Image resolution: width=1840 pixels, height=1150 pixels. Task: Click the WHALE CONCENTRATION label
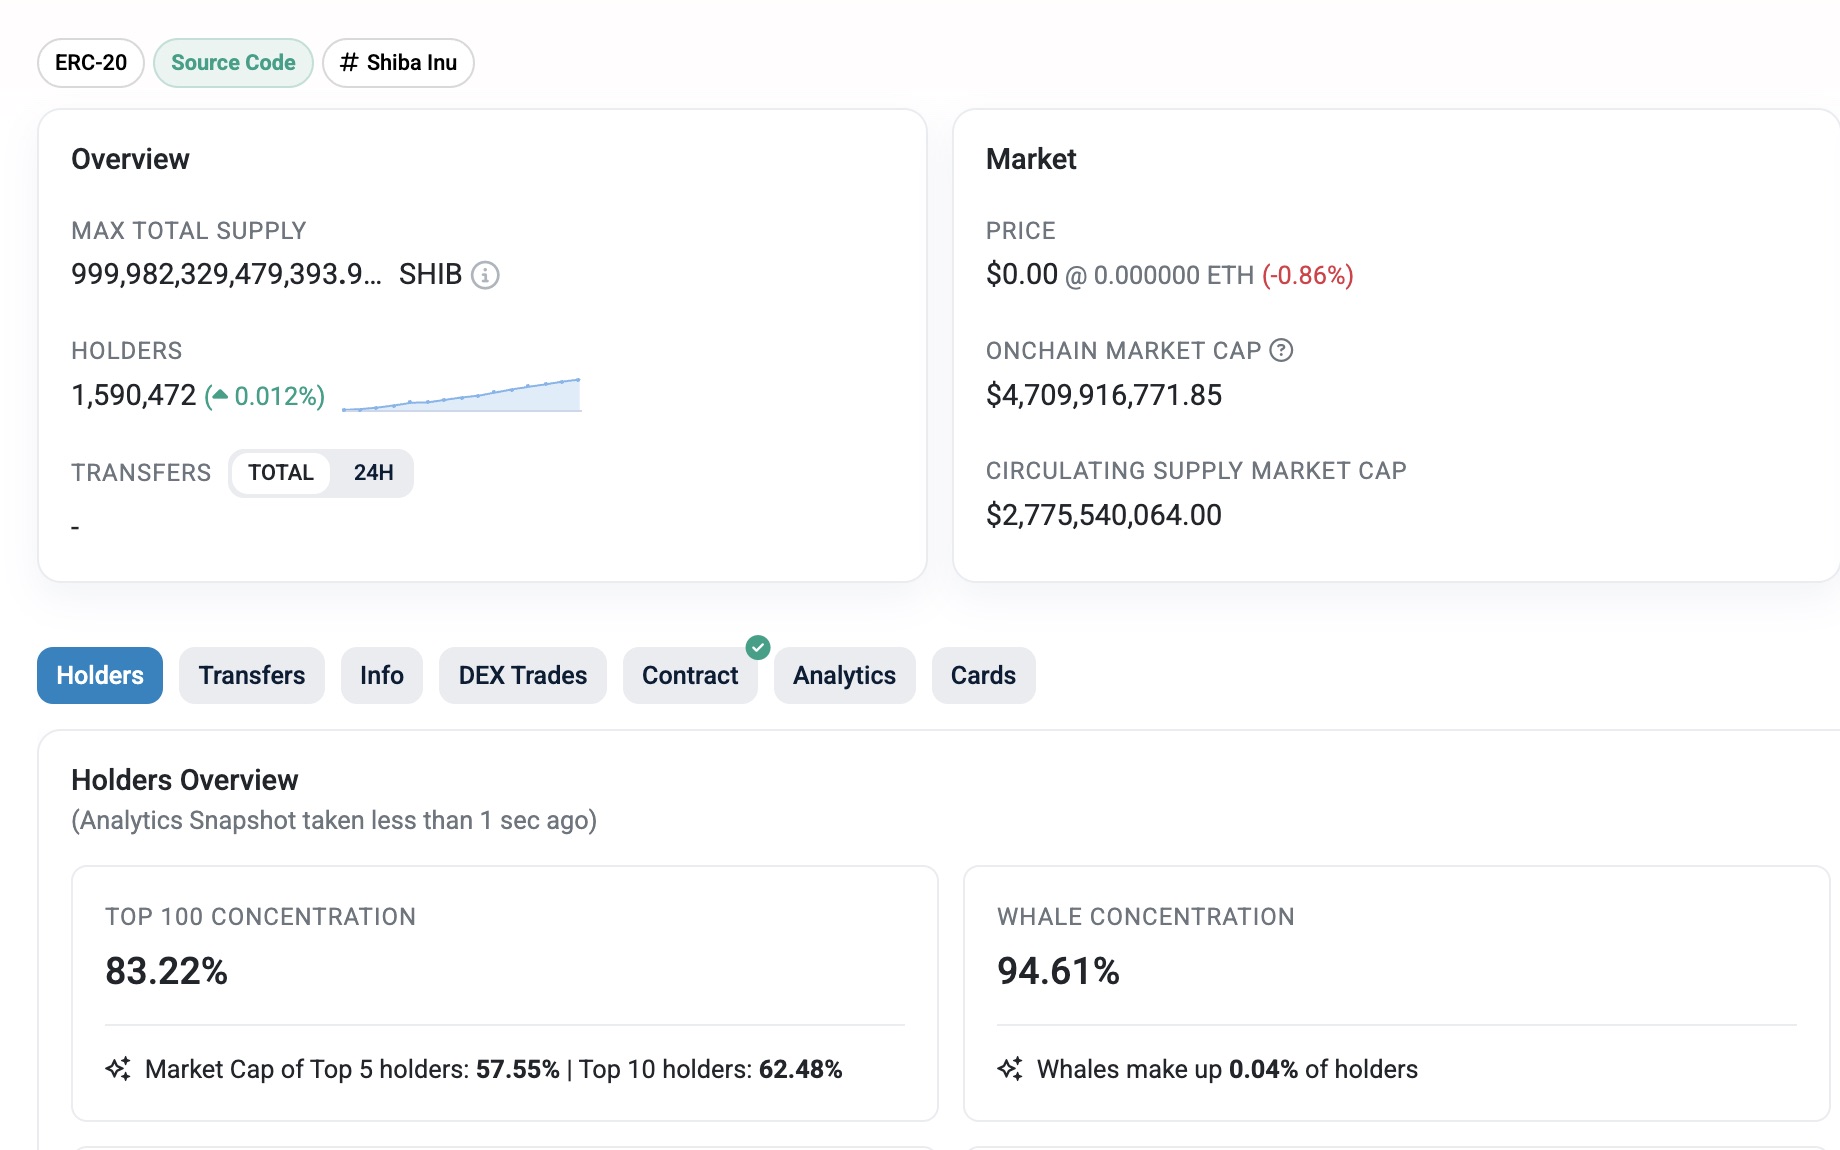point(1146,917)
